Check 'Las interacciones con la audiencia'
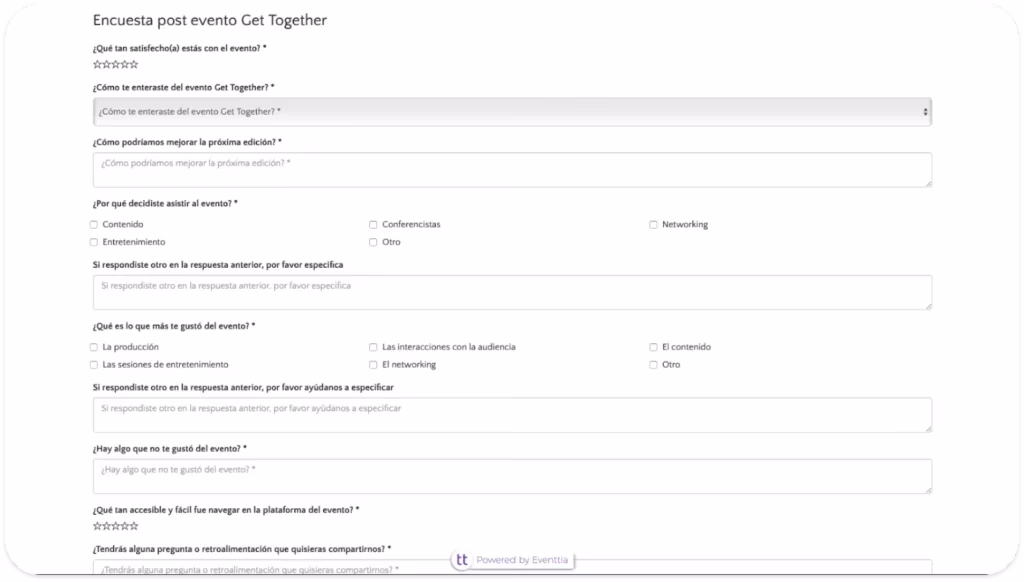The height and width of the screenshot is (582, 1024). (x=373, y=348)
